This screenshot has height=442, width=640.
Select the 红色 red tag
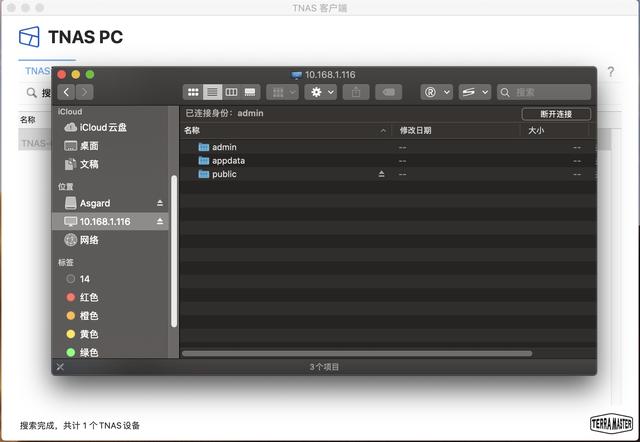click(x=89, y=297)
